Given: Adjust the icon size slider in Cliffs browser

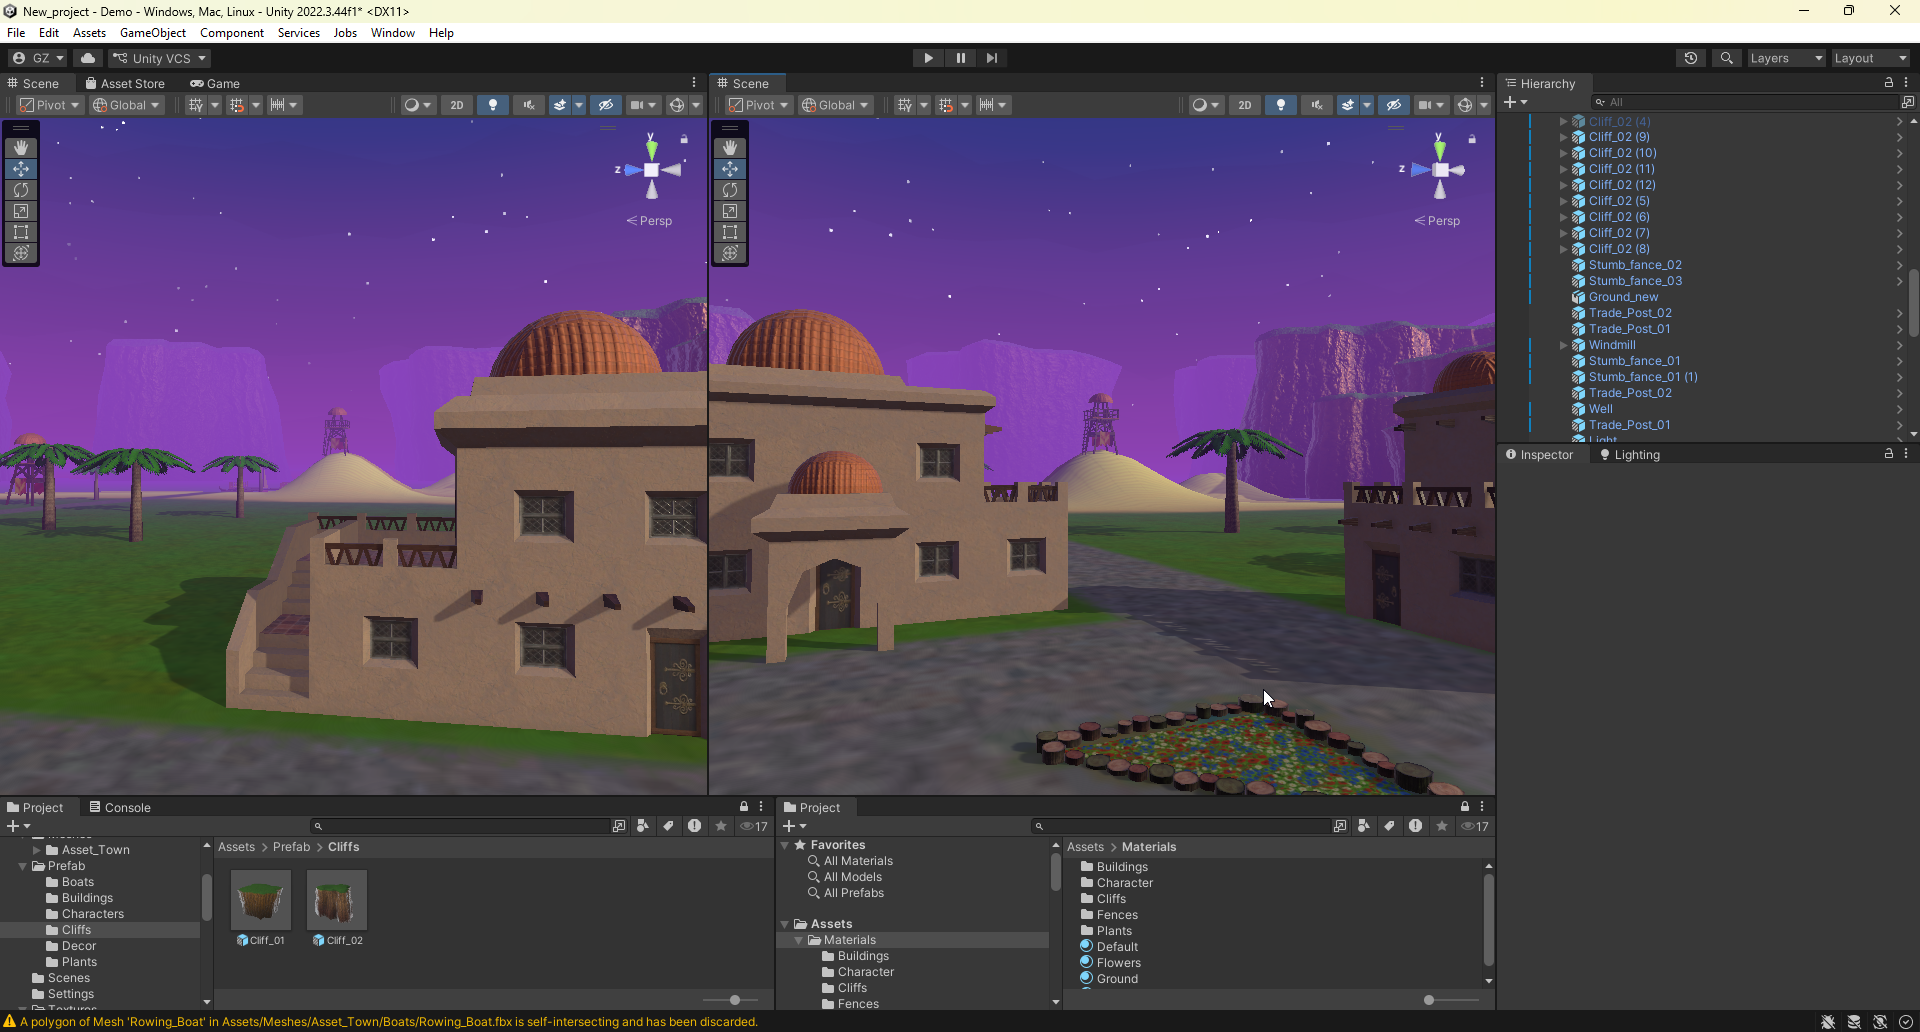Looking at the screenshot, I should click(735, 1000).
